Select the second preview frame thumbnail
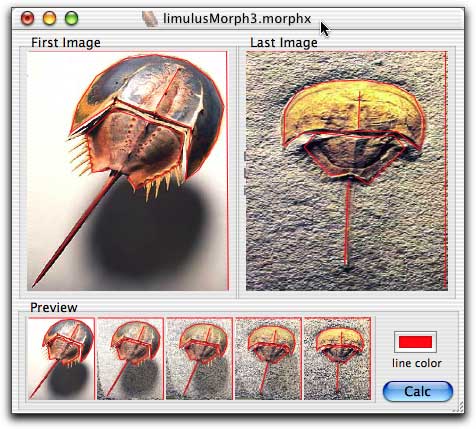 pyautogui.click(x=130, y=359)
